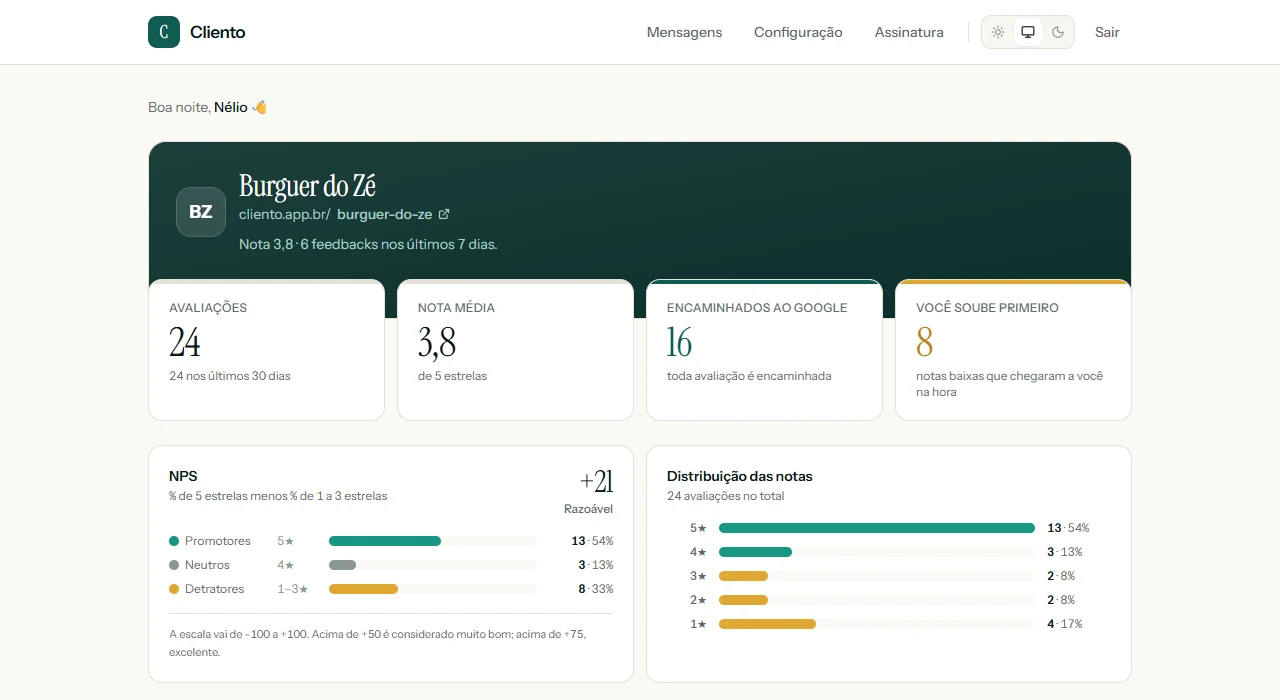
Task: Click the BZ restaurant avatar
Action: [201, 212]
